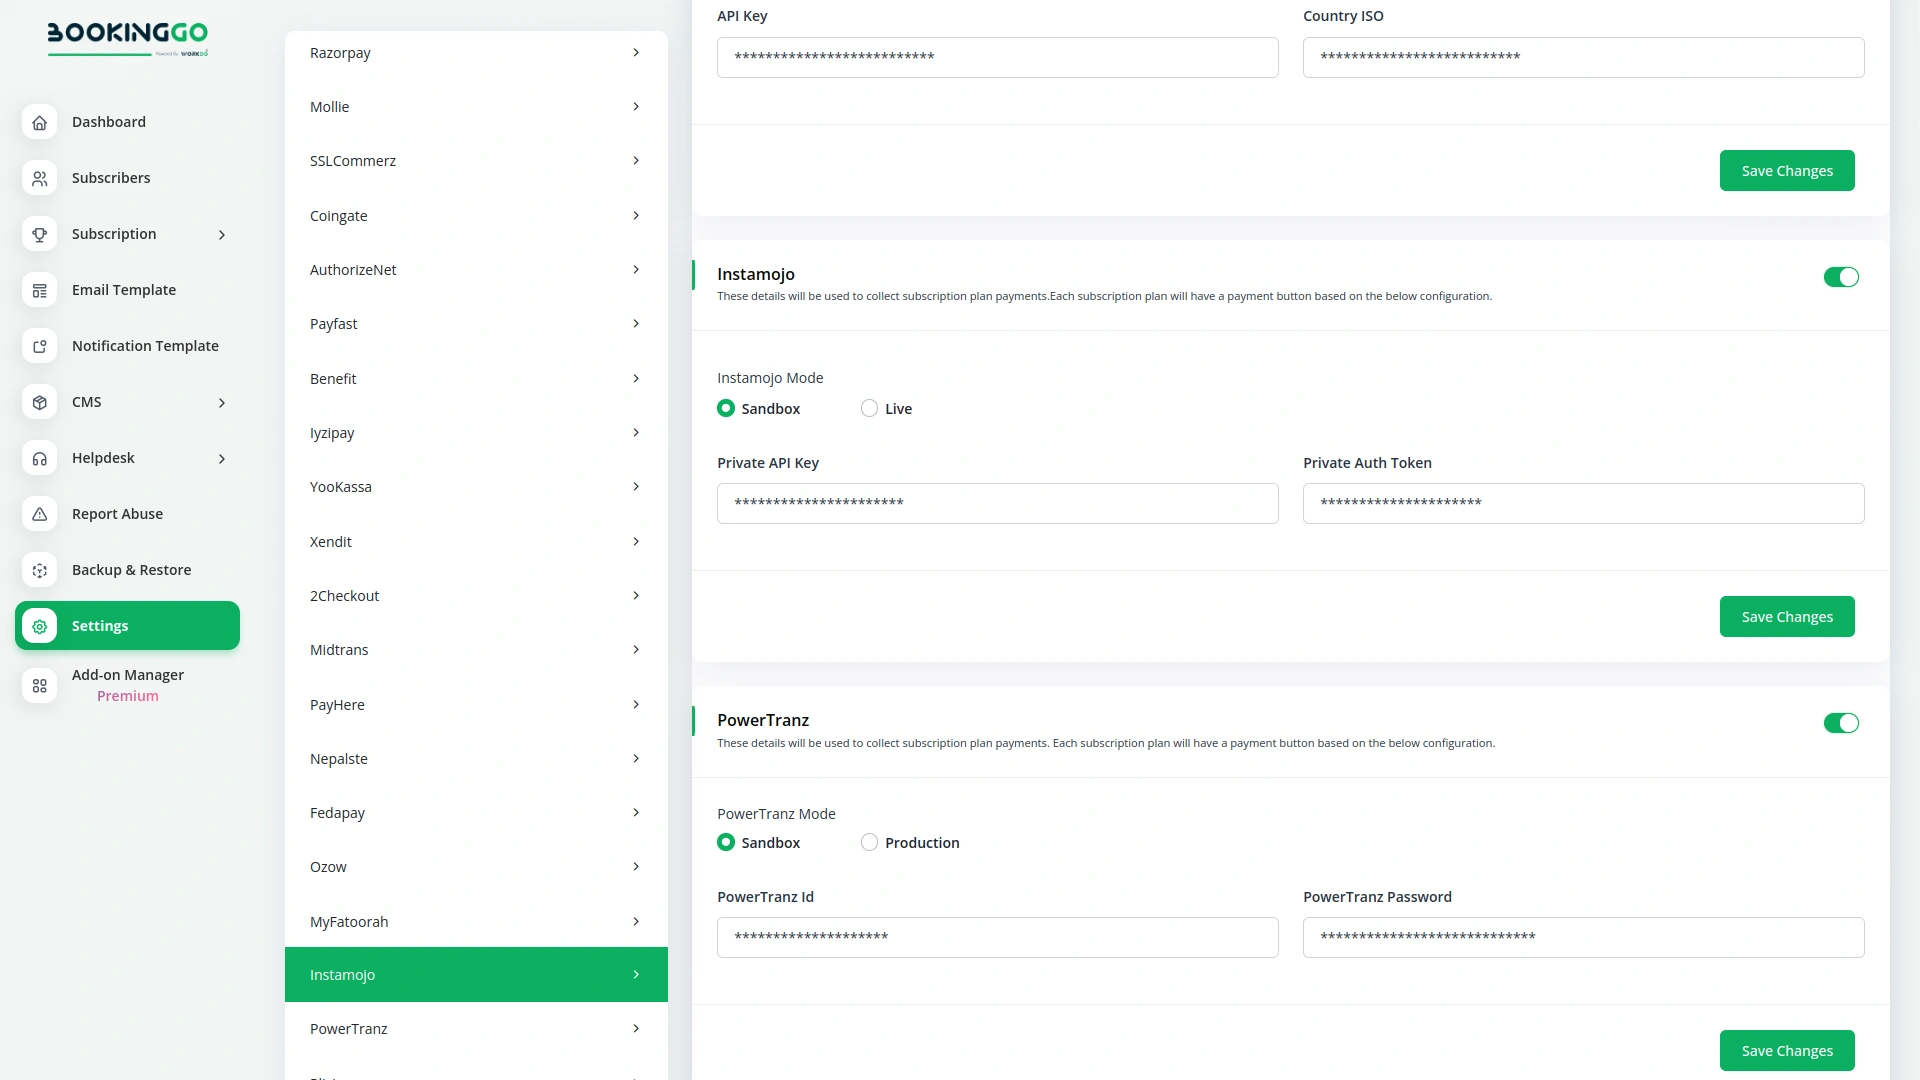Image resolution: width=1920 pixels, height=1080 pixels.
Task: Save changes for Instamojo settings
Action: pyautogui.click(x=1786, y=617)
